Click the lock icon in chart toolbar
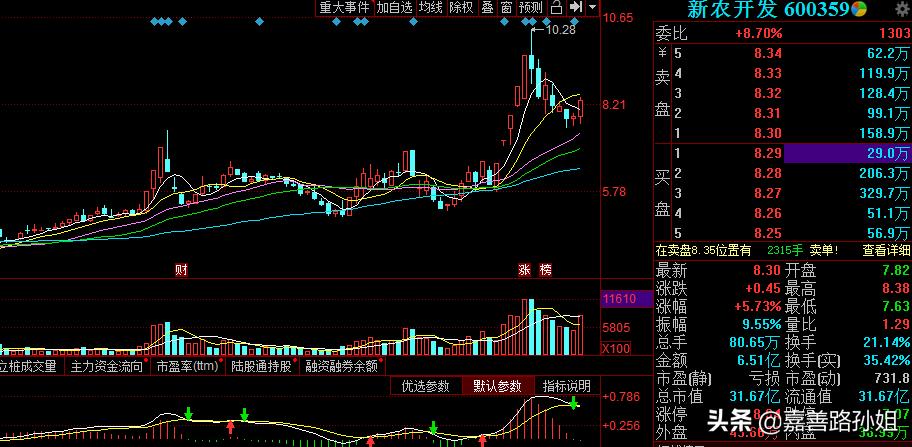Viewport: 912px width, 447px height. pos(556,8)
